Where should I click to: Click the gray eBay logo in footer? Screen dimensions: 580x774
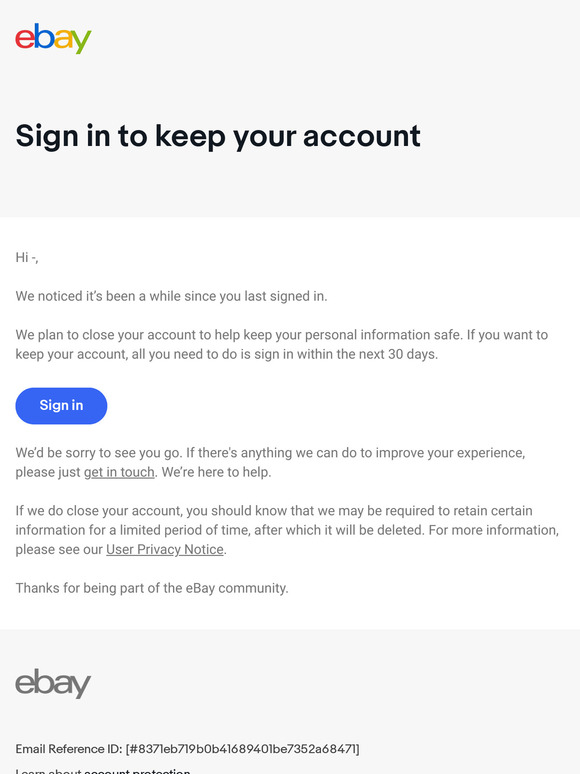(x=53, y=683)
